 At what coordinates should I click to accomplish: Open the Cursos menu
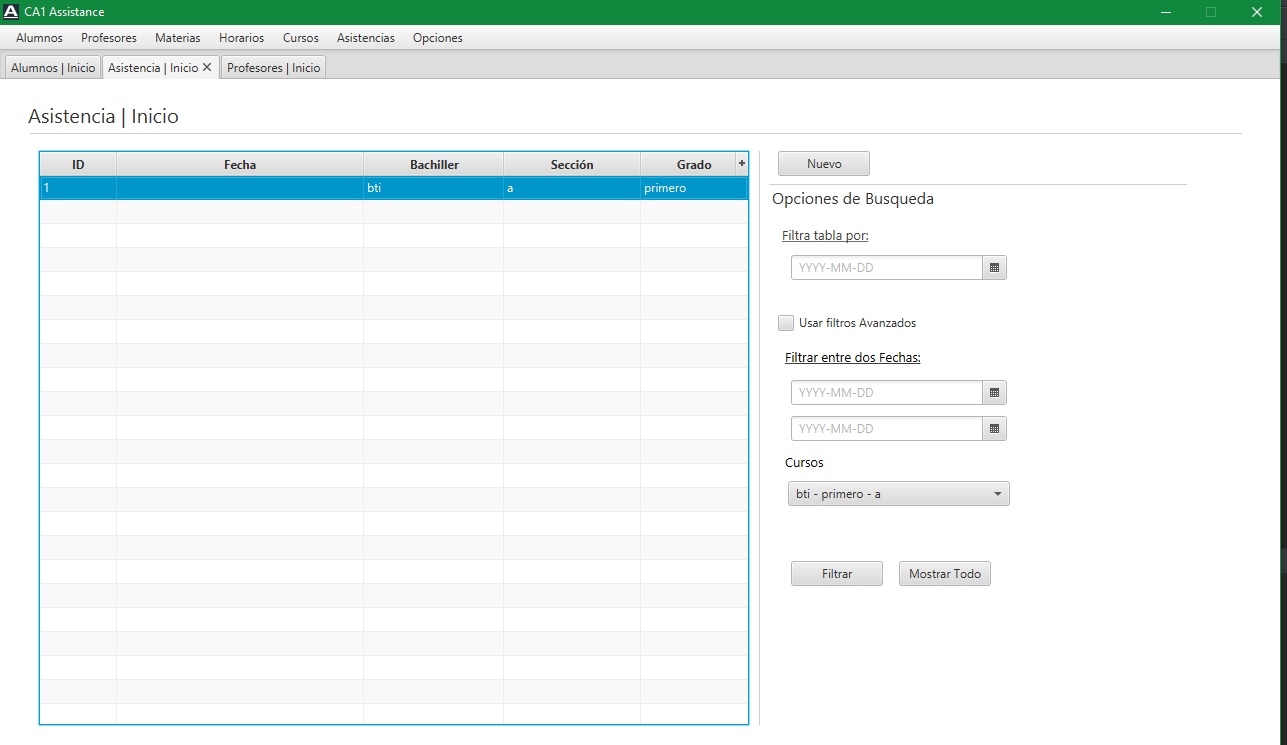[x=301, y=38]
